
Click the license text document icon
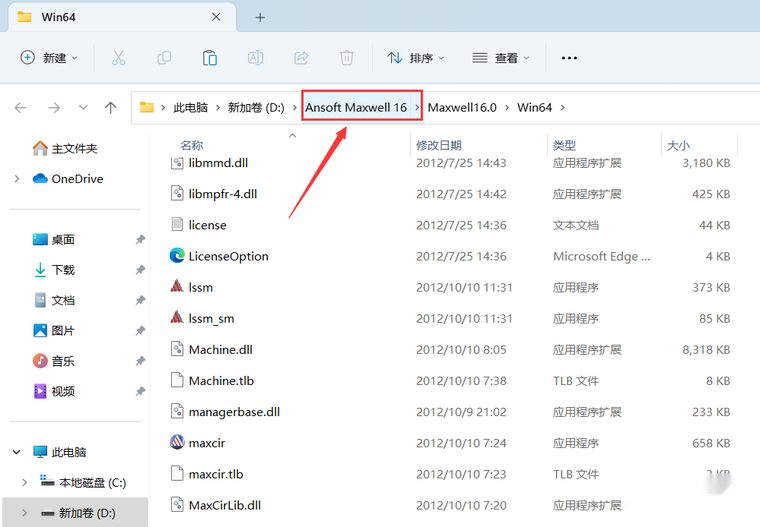177,224
